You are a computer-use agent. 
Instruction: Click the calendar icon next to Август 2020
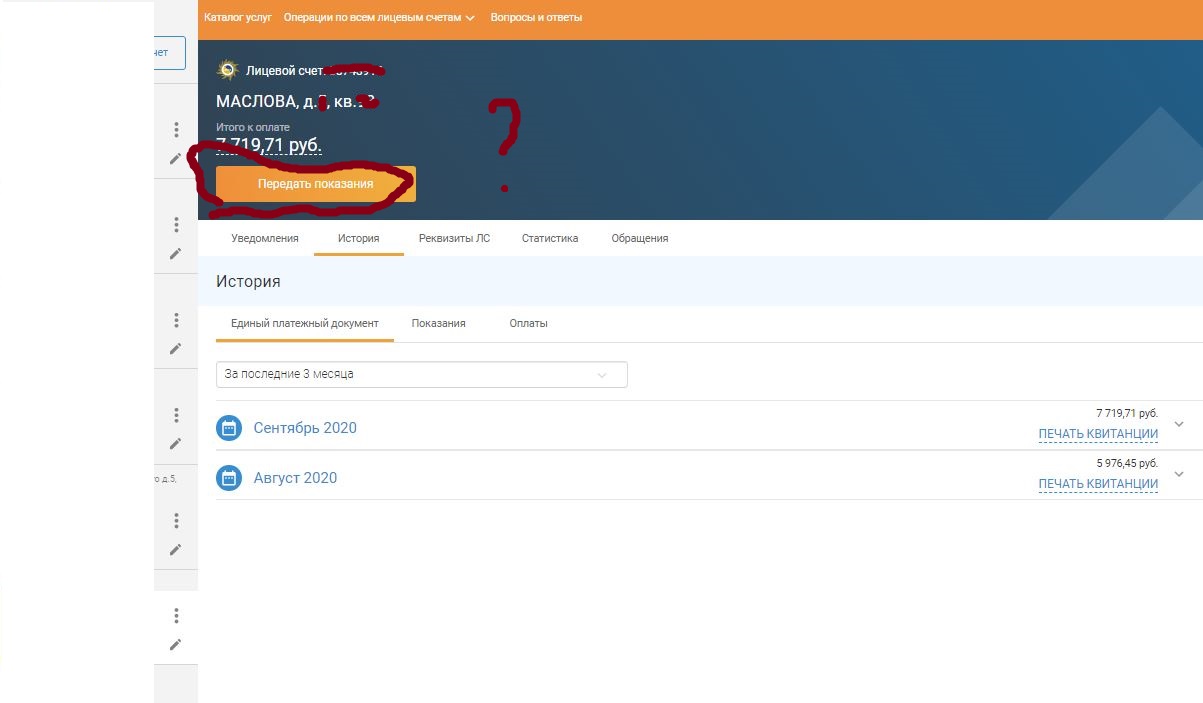(x=229, y=478)
